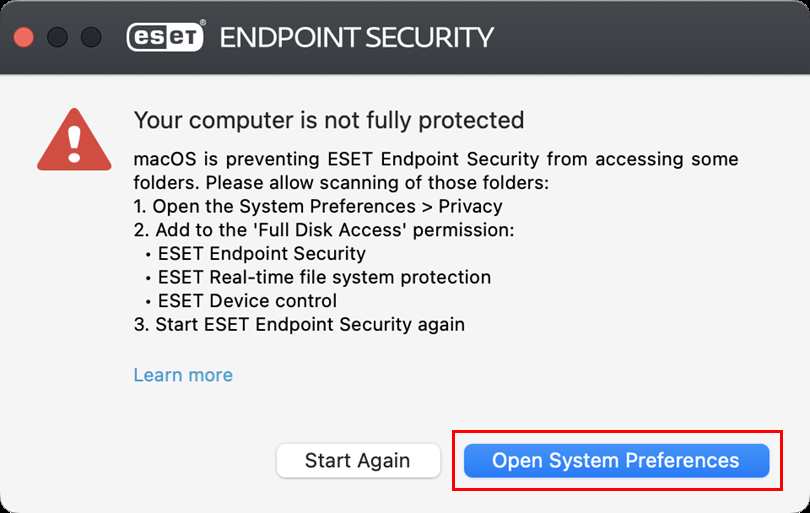Click the empty title bar area

650,38
